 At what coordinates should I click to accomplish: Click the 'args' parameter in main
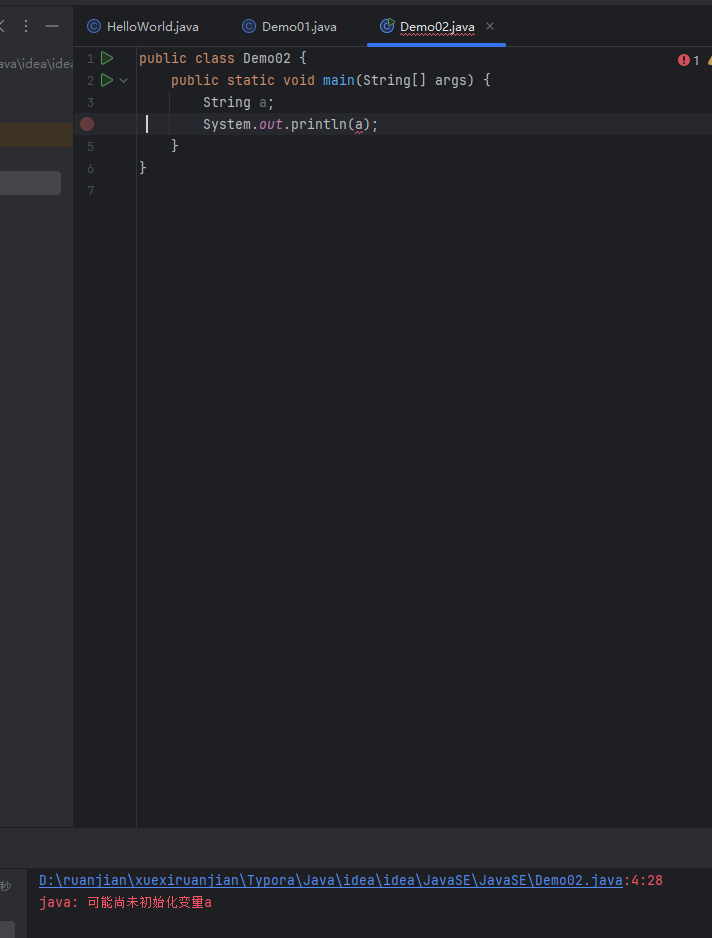(x=451, y=80)
